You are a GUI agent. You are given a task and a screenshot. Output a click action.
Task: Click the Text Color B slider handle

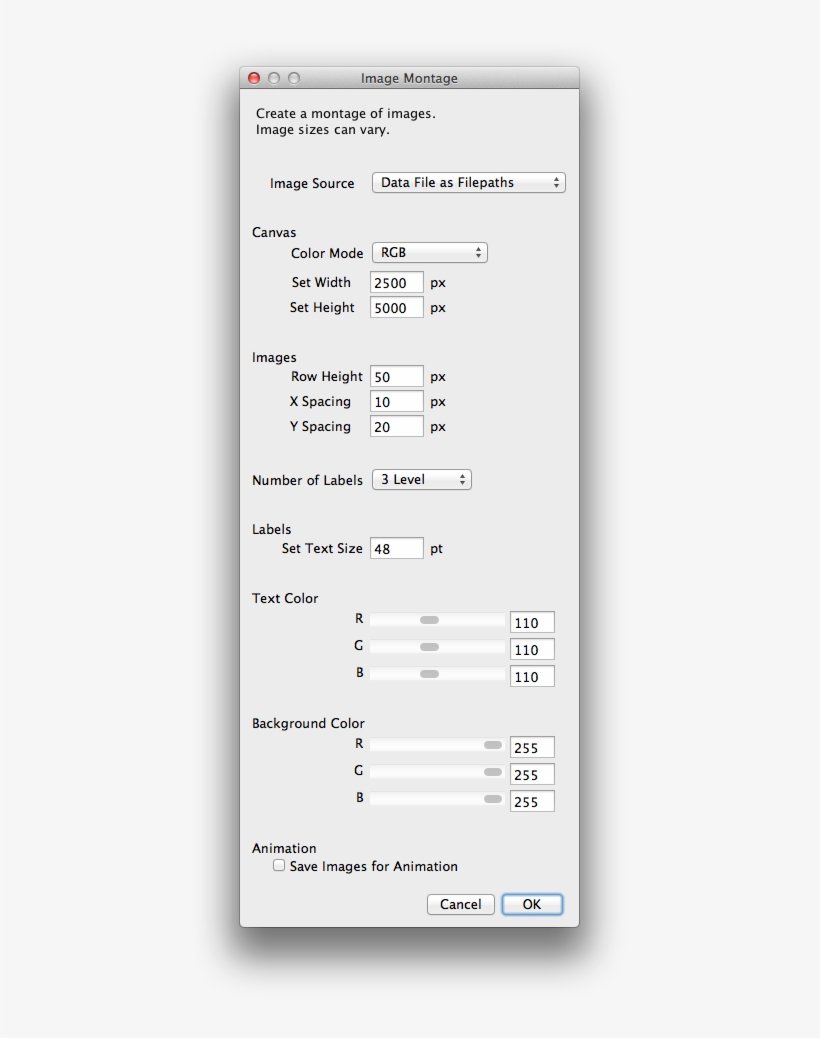pos(430,674)
